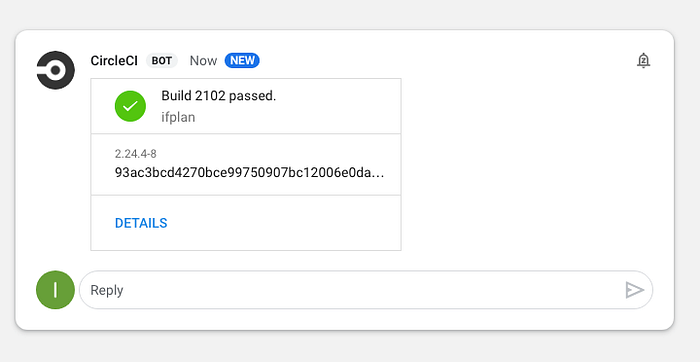Click the truncated commit hash 93ac3bcd4270...
Image resolution: width=700 pixels, height=362 pixels.
point(250,173)
